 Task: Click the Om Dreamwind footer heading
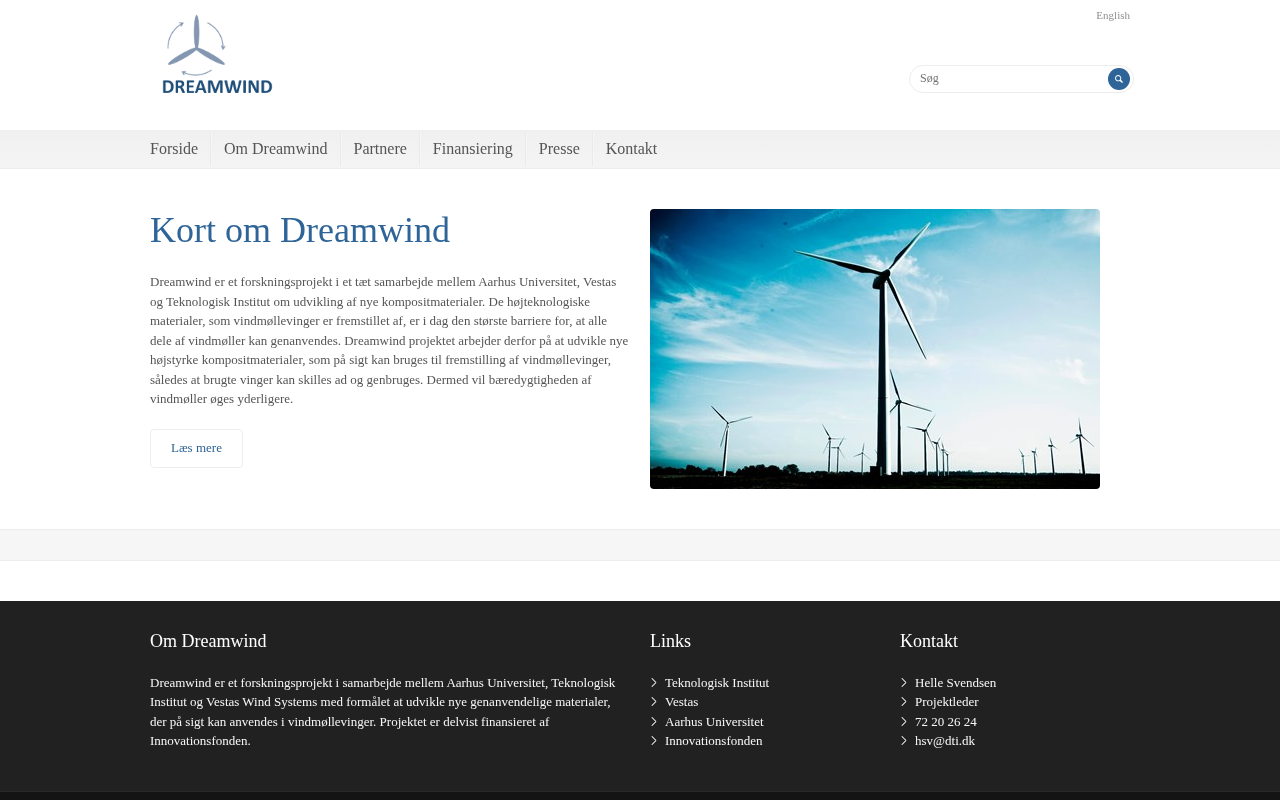coord(208,641)
